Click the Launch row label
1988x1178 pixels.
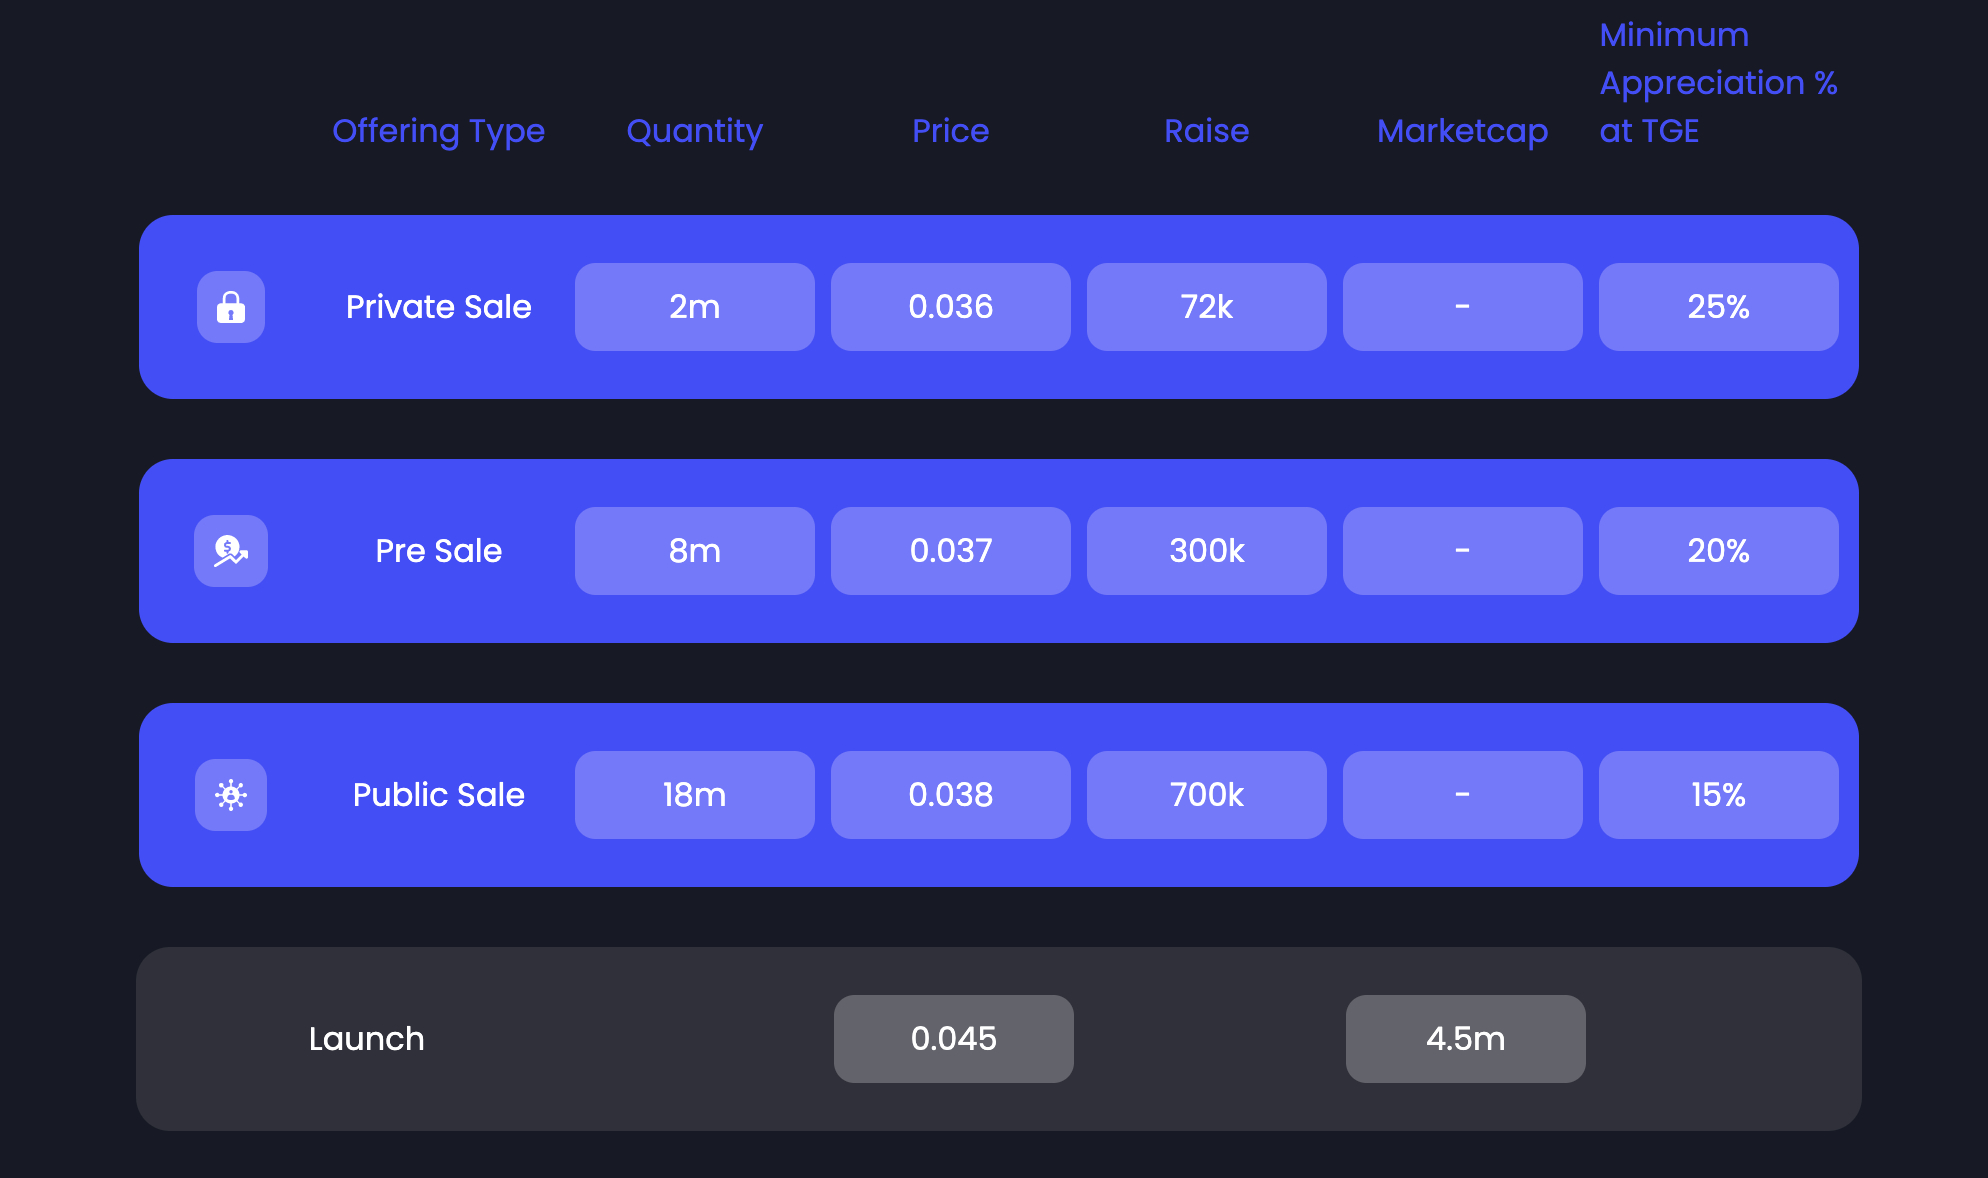(x=366, y=1039)
